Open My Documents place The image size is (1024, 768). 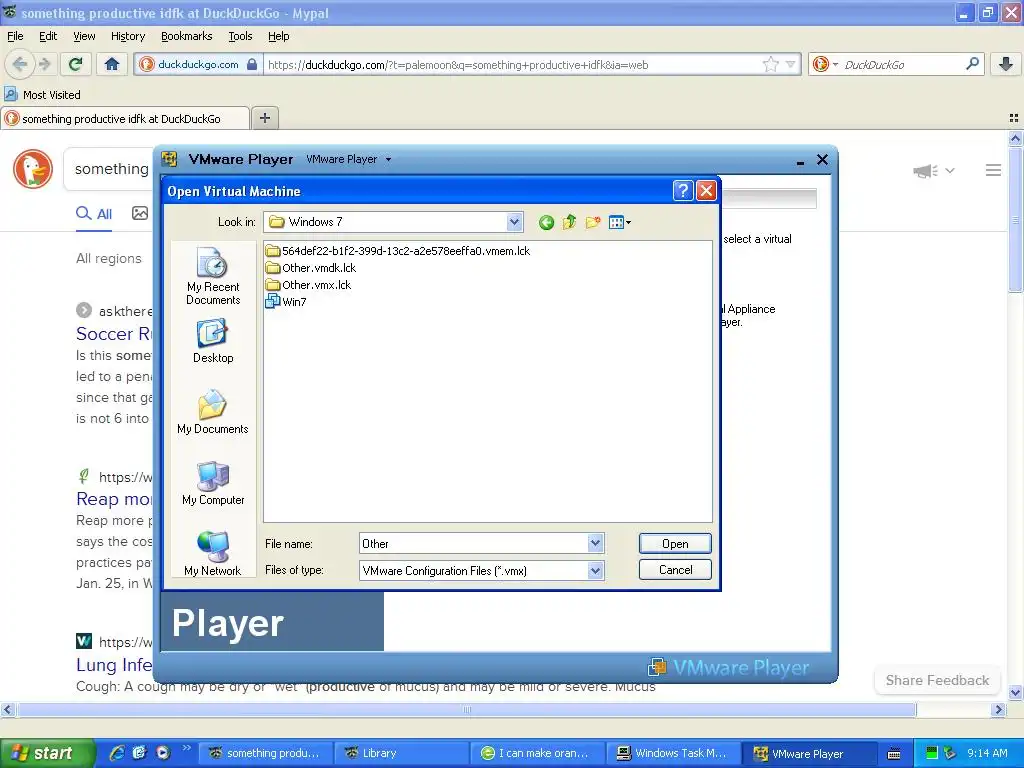pyautogui.click(x=213, y=412)
